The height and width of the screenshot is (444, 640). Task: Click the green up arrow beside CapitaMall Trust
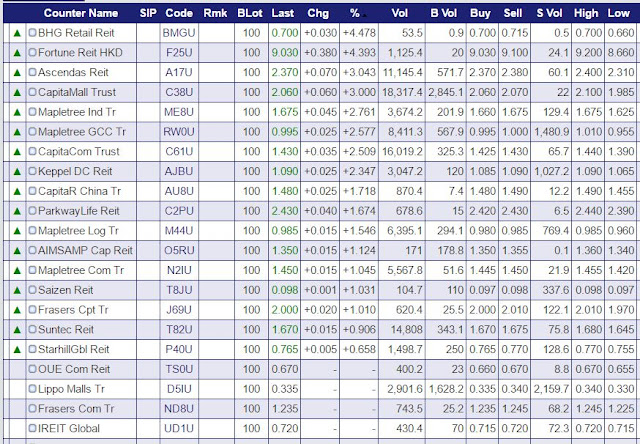pyautogui.click(x=17, y=92)
